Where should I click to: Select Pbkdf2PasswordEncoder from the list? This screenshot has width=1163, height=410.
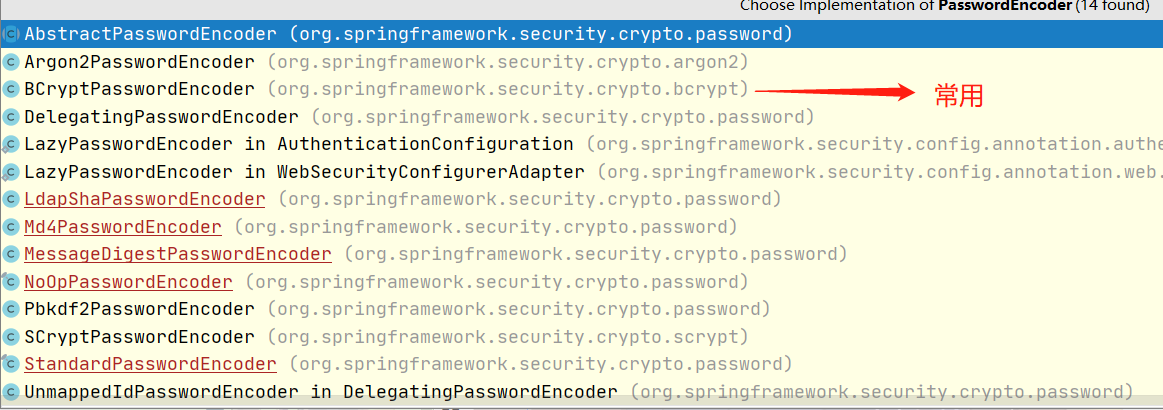tap(139, 309)
